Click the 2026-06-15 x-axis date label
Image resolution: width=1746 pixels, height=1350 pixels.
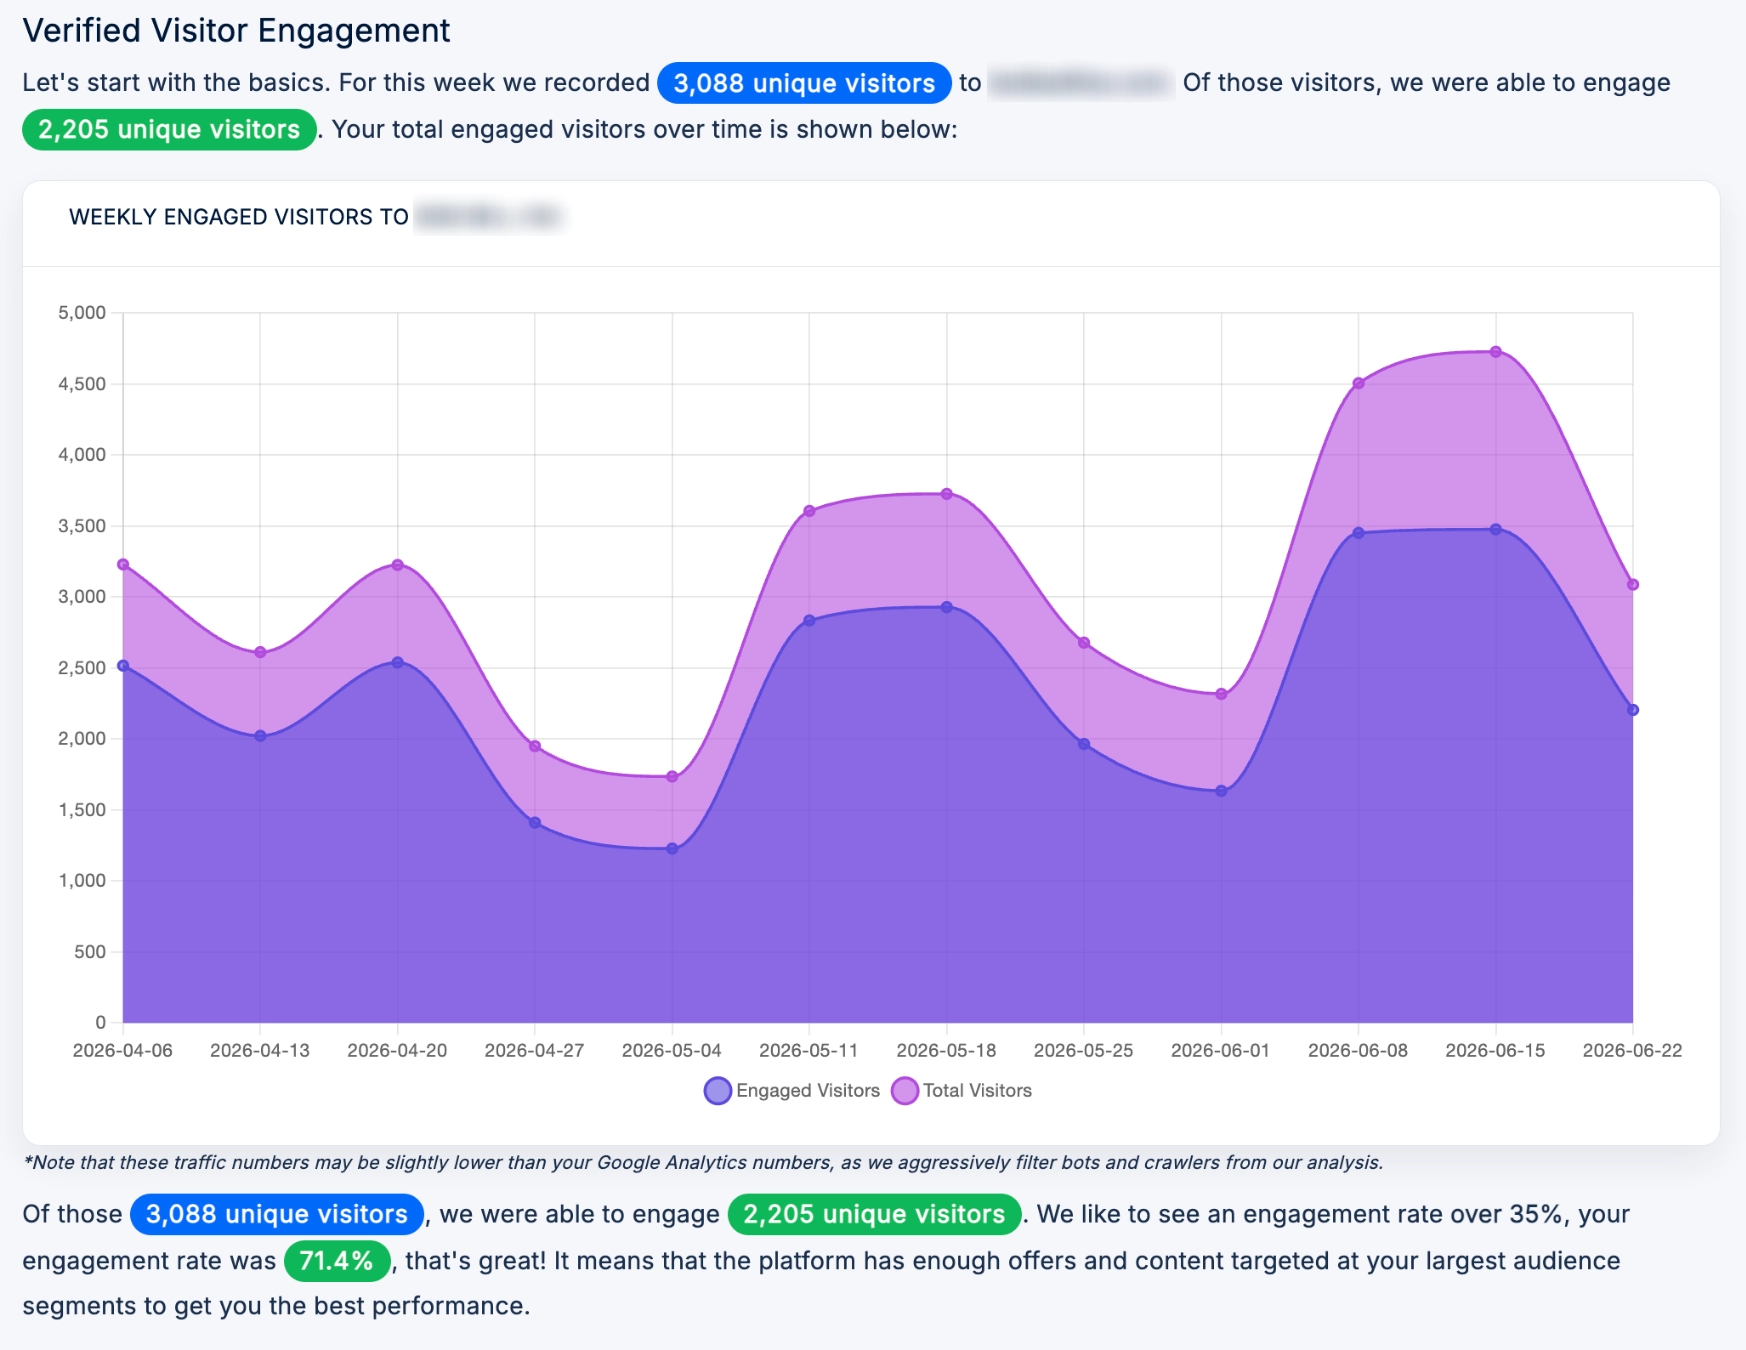[x=1496, y=1050]
